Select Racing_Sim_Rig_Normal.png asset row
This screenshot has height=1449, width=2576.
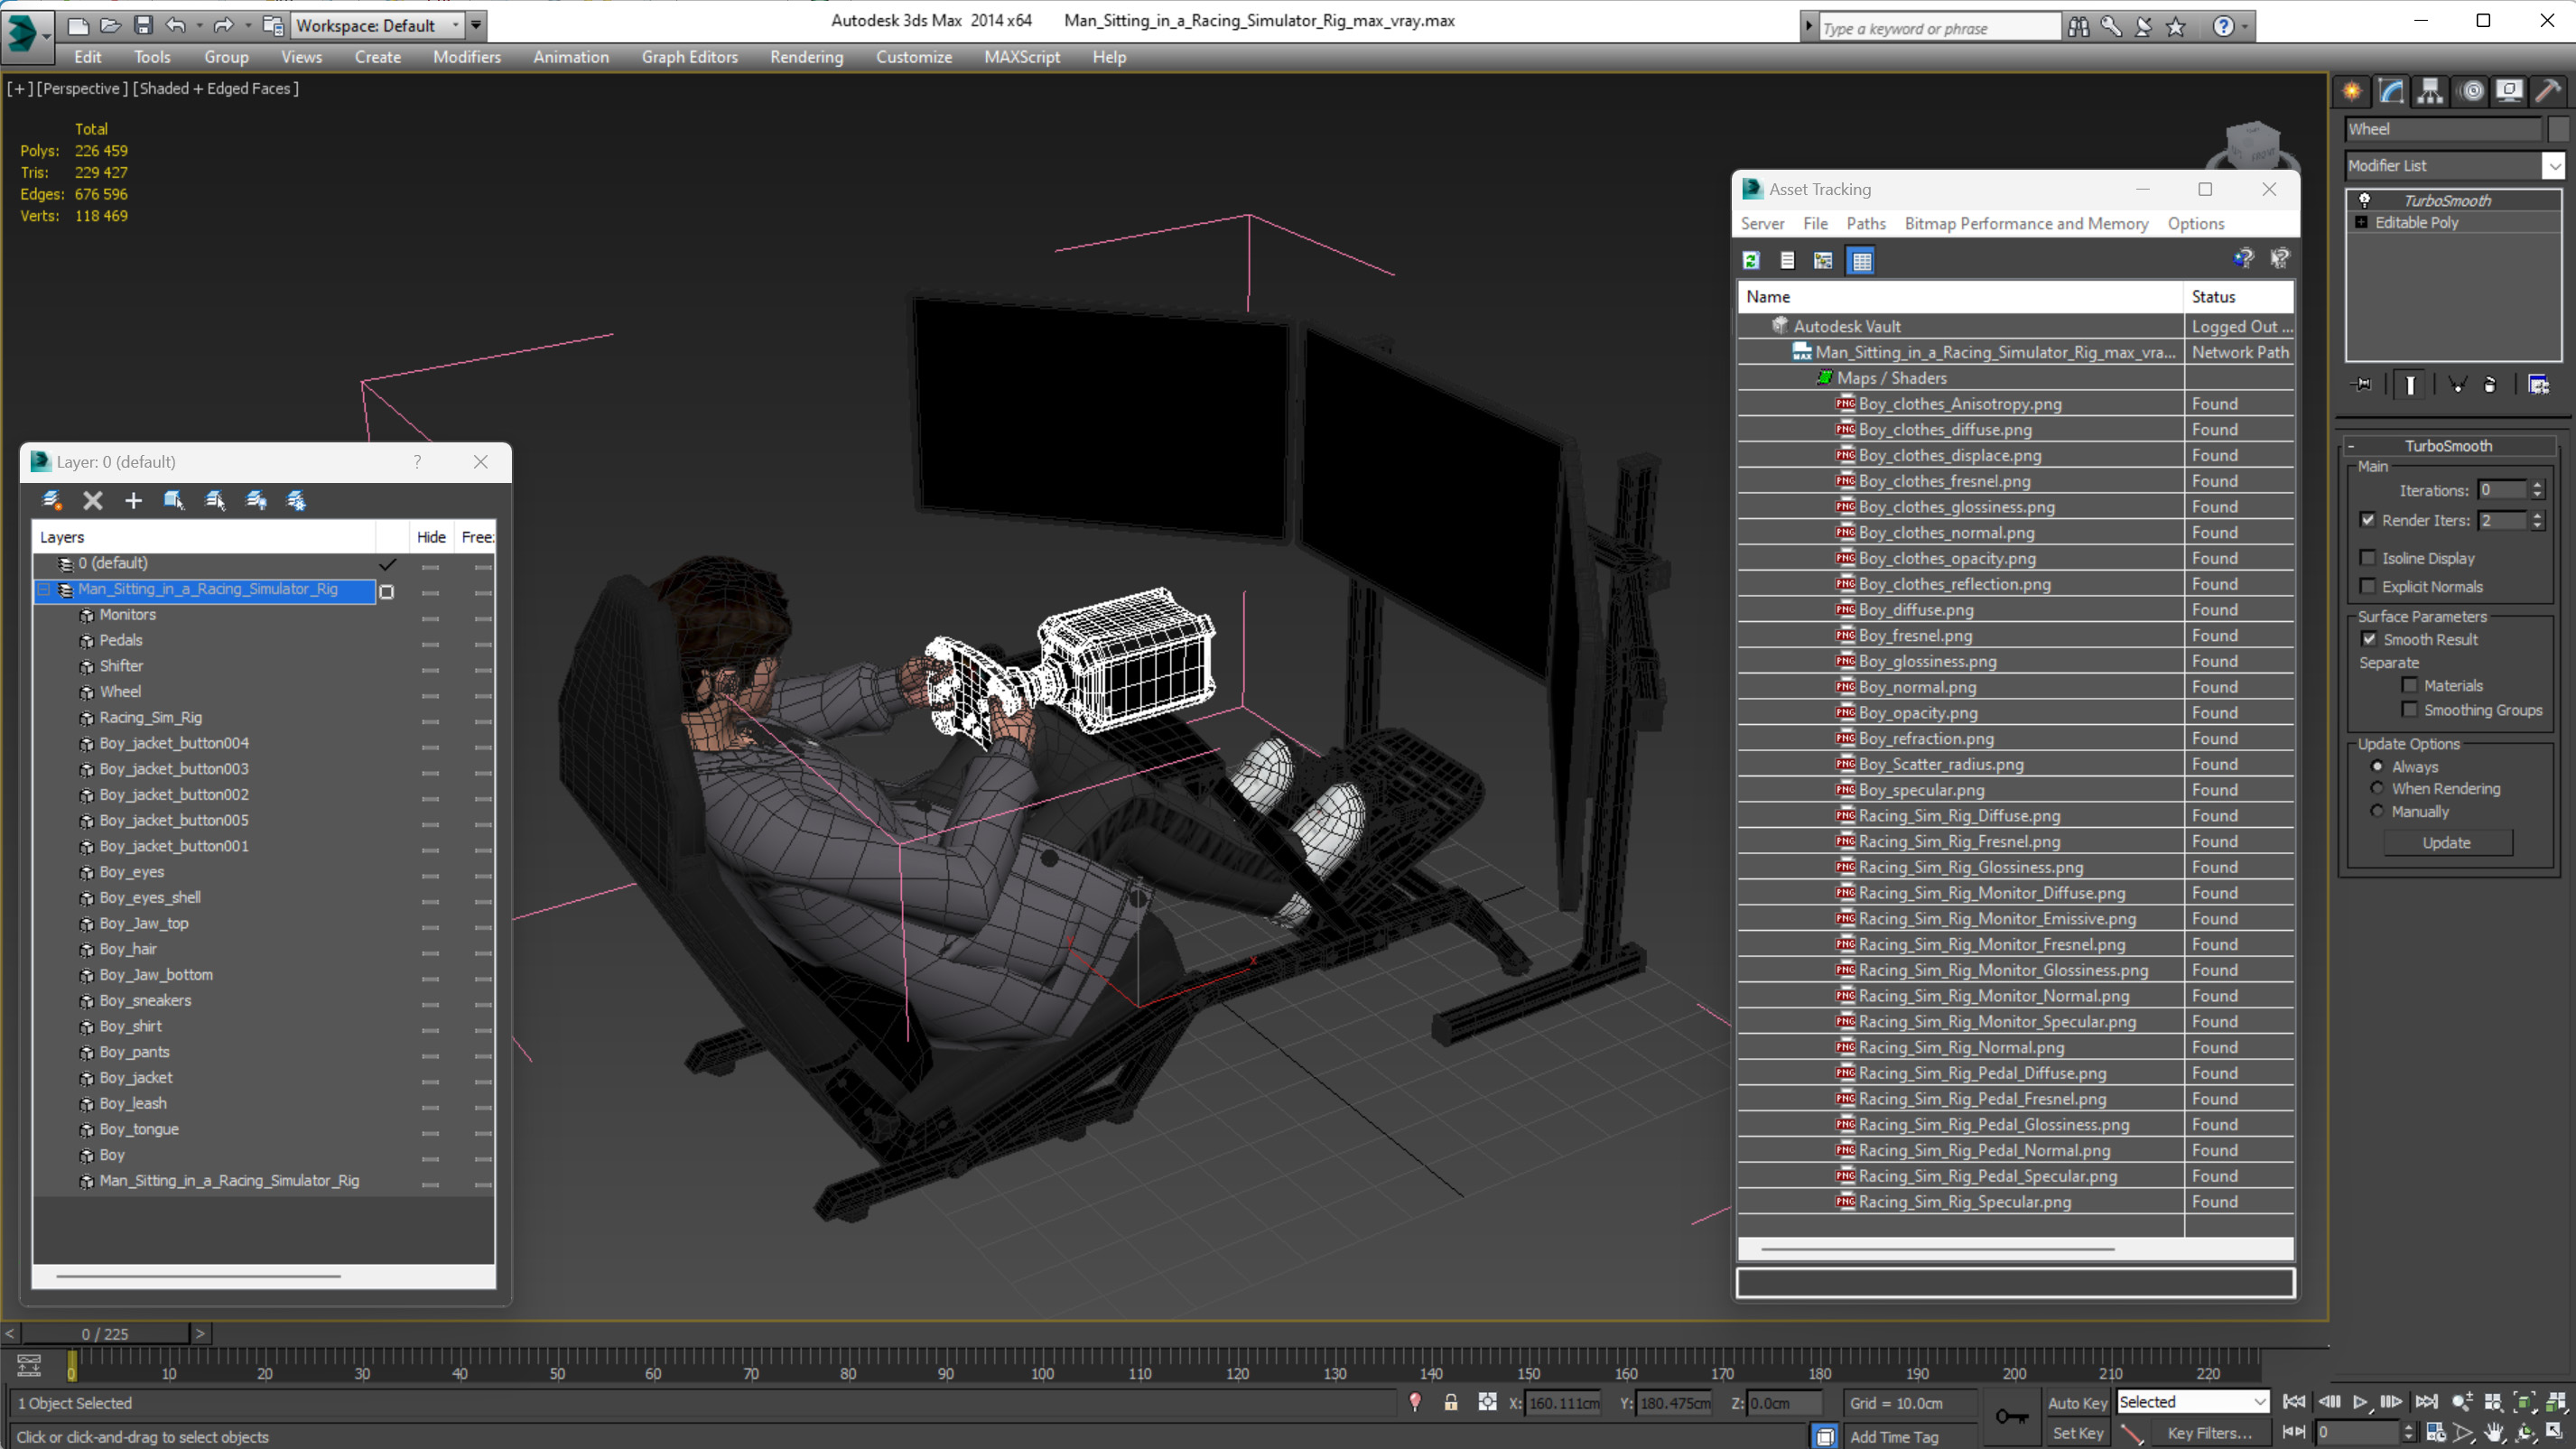pyautogui.click(x=1961, y=1047)
